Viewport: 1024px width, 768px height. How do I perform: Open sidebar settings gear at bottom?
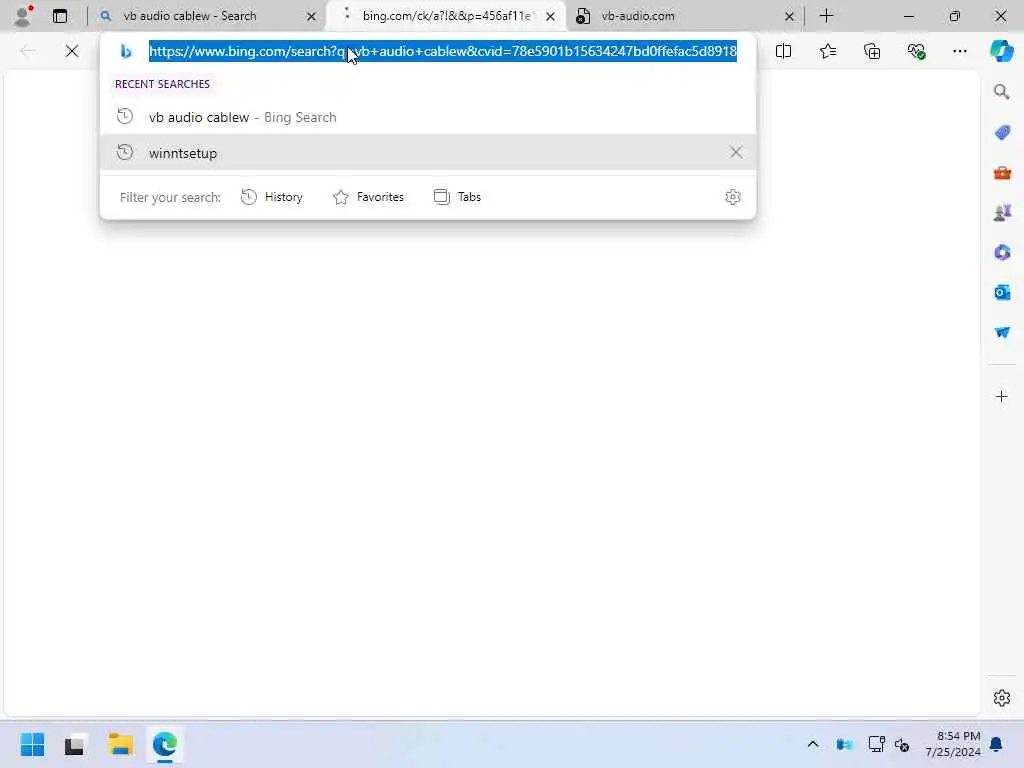1002,698
